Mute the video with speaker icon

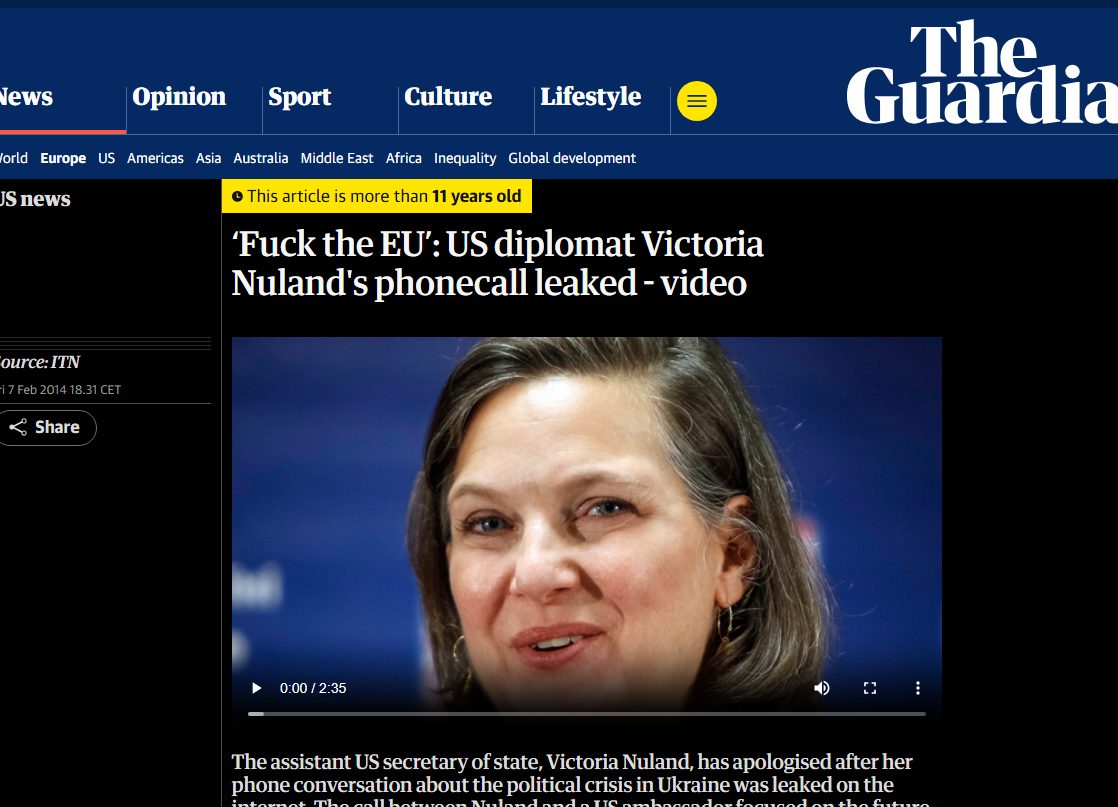click(x=822, y=688)
